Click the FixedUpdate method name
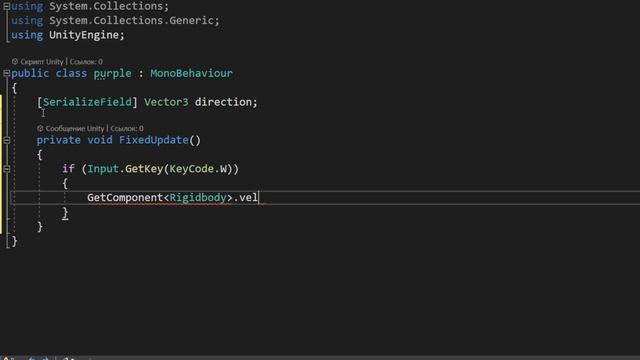Image resolution: width=640 pixels, height=360 pixels. pos(153,140)
